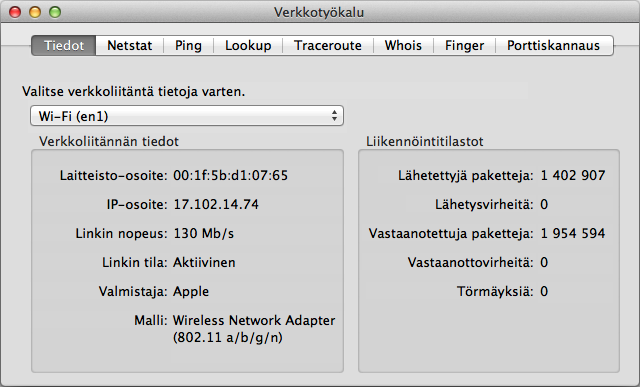
Task: Click the IP address 17.102.14.74
Action: click(216, 205)
